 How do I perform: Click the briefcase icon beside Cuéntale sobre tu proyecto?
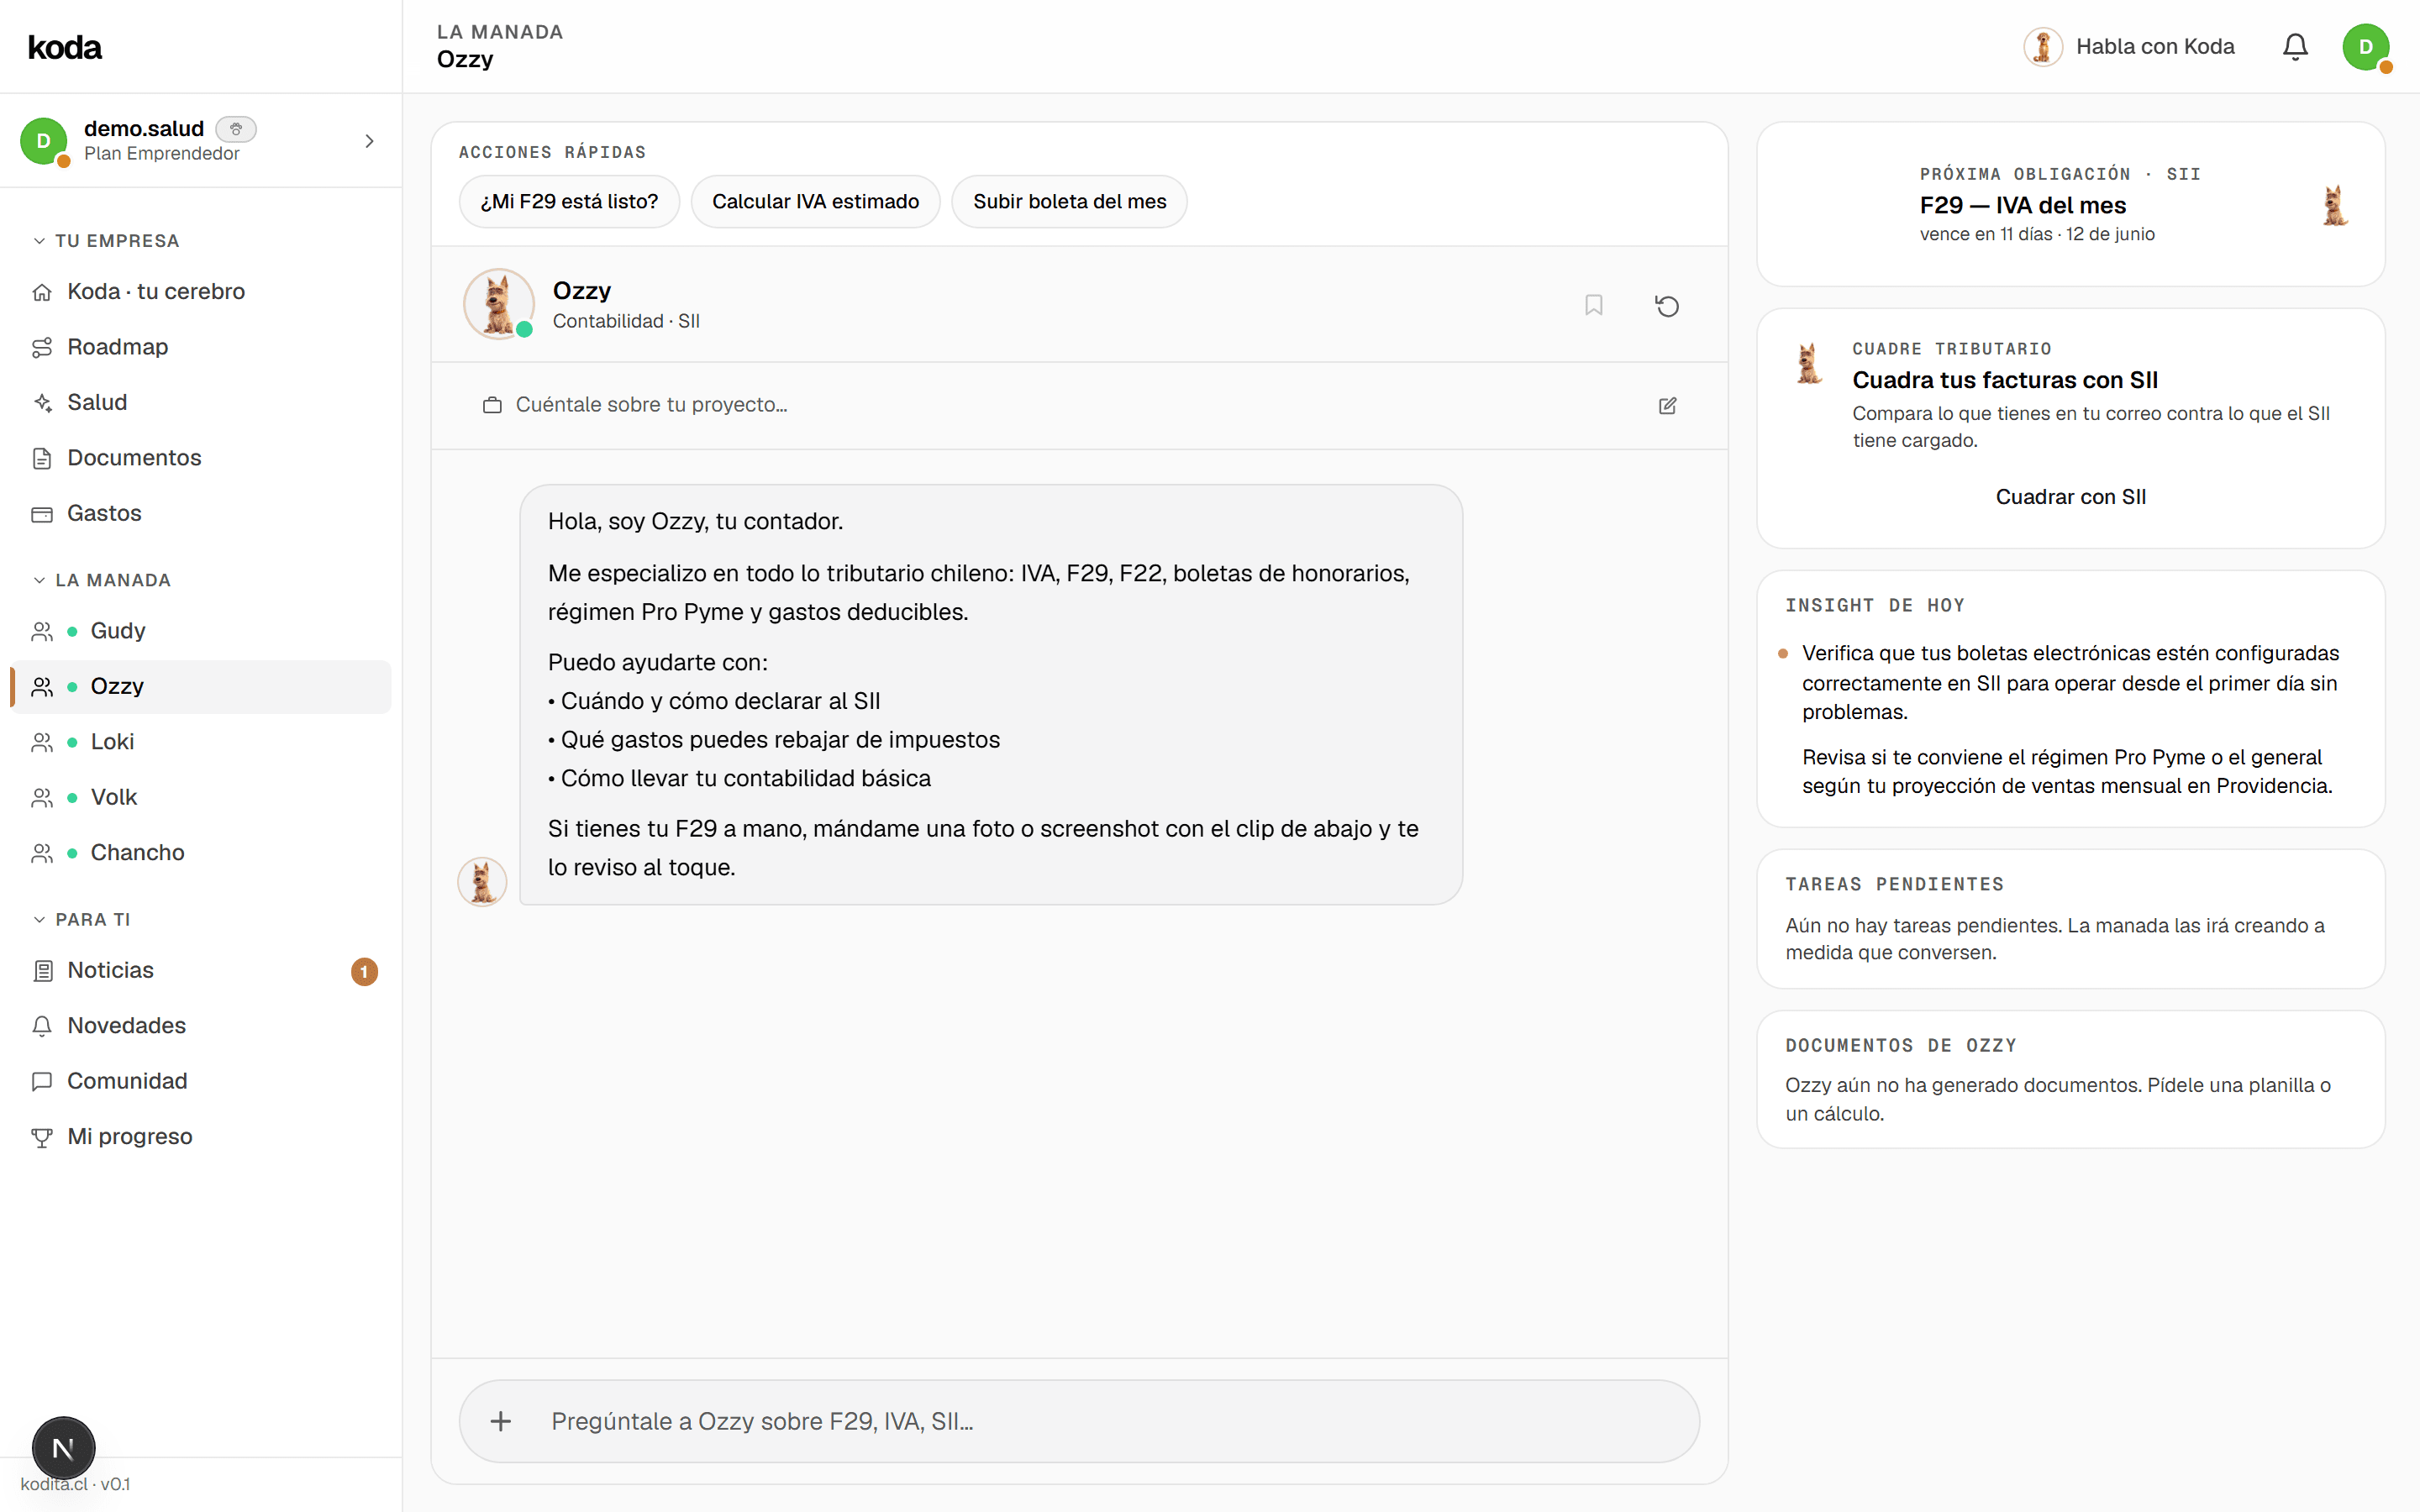coord(492,405)
